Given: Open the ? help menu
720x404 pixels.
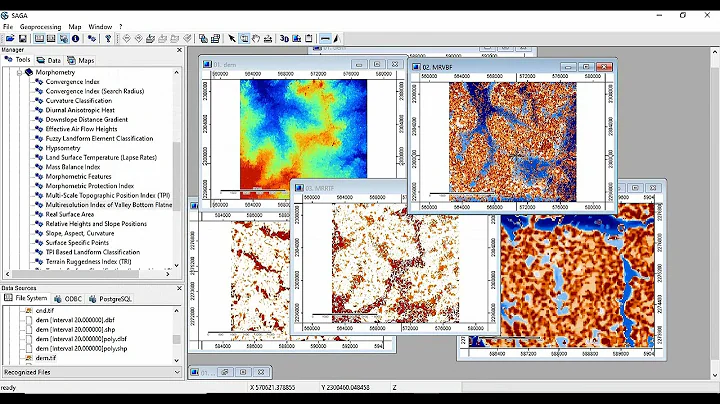Looking at the screenshot, I should click(x=121, y=27).
